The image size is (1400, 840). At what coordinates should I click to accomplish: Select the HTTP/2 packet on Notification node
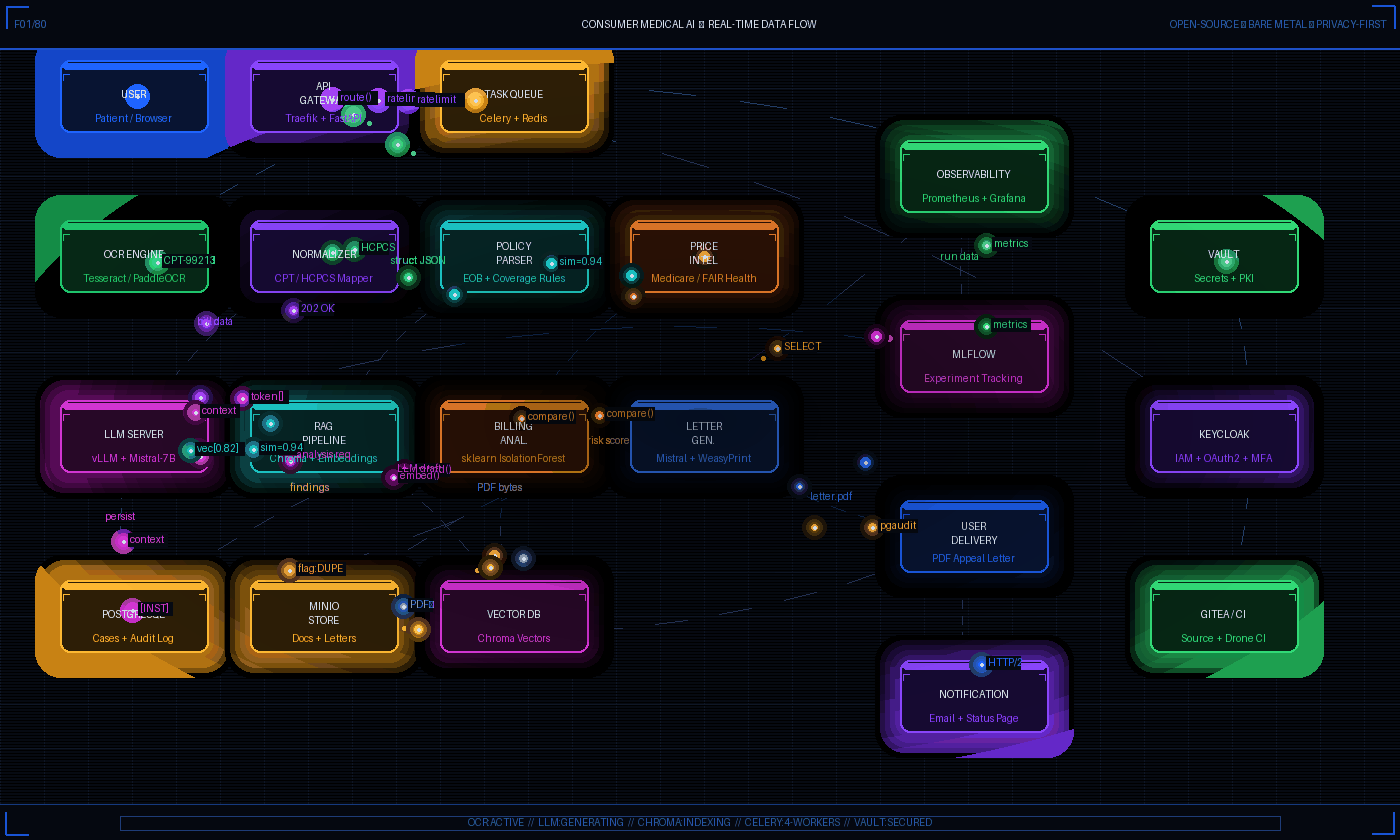tap(980, 664)
